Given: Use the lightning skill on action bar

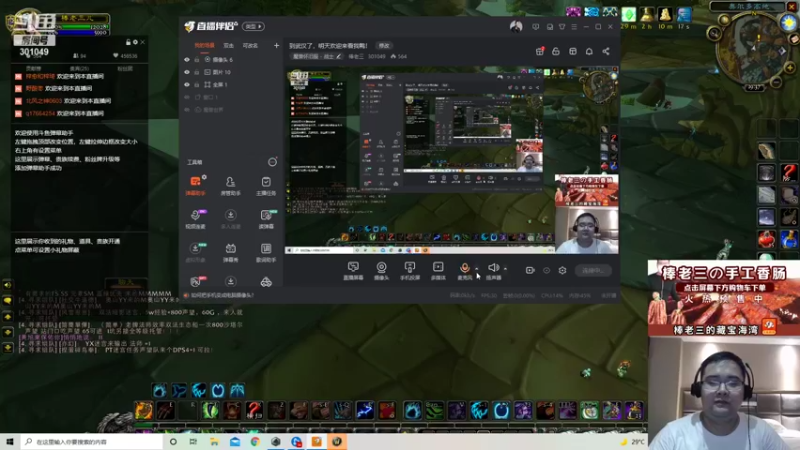Looking at the screenshot, I should pos(365,410).
